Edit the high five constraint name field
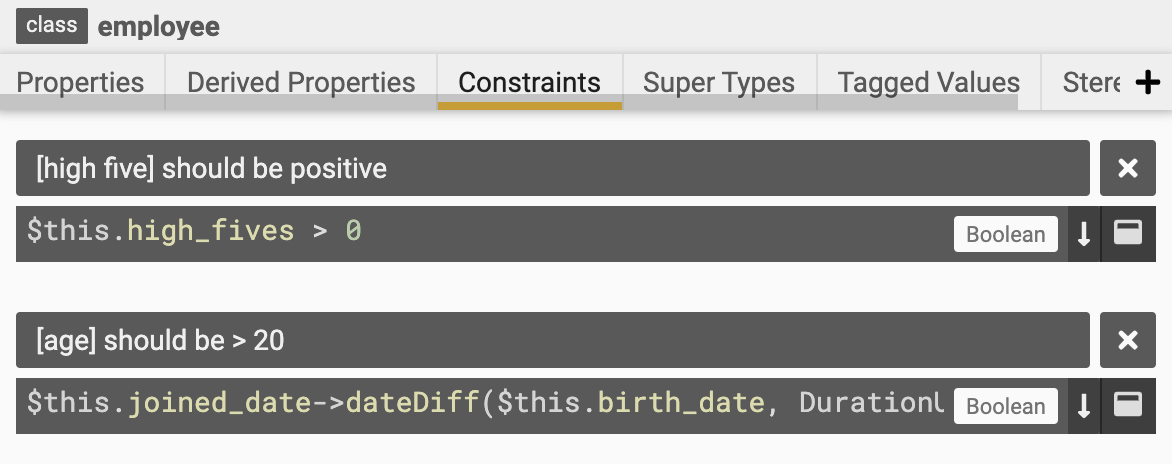 pos(553,168)
